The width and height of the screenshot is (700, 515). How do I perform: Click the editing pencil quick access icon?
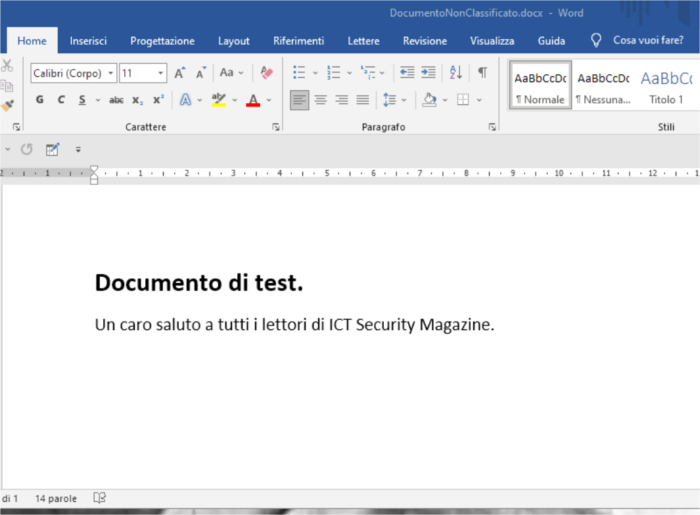point(52,149)
